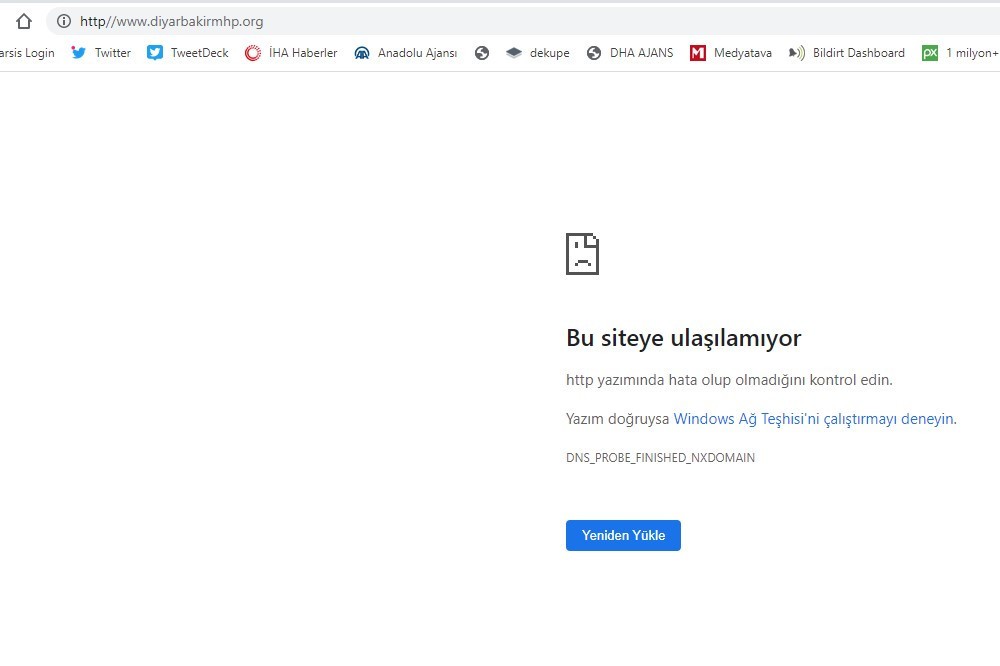Open the Login bookmark at left edge
Screen dimensions: 1000x666
click(27, 53)
